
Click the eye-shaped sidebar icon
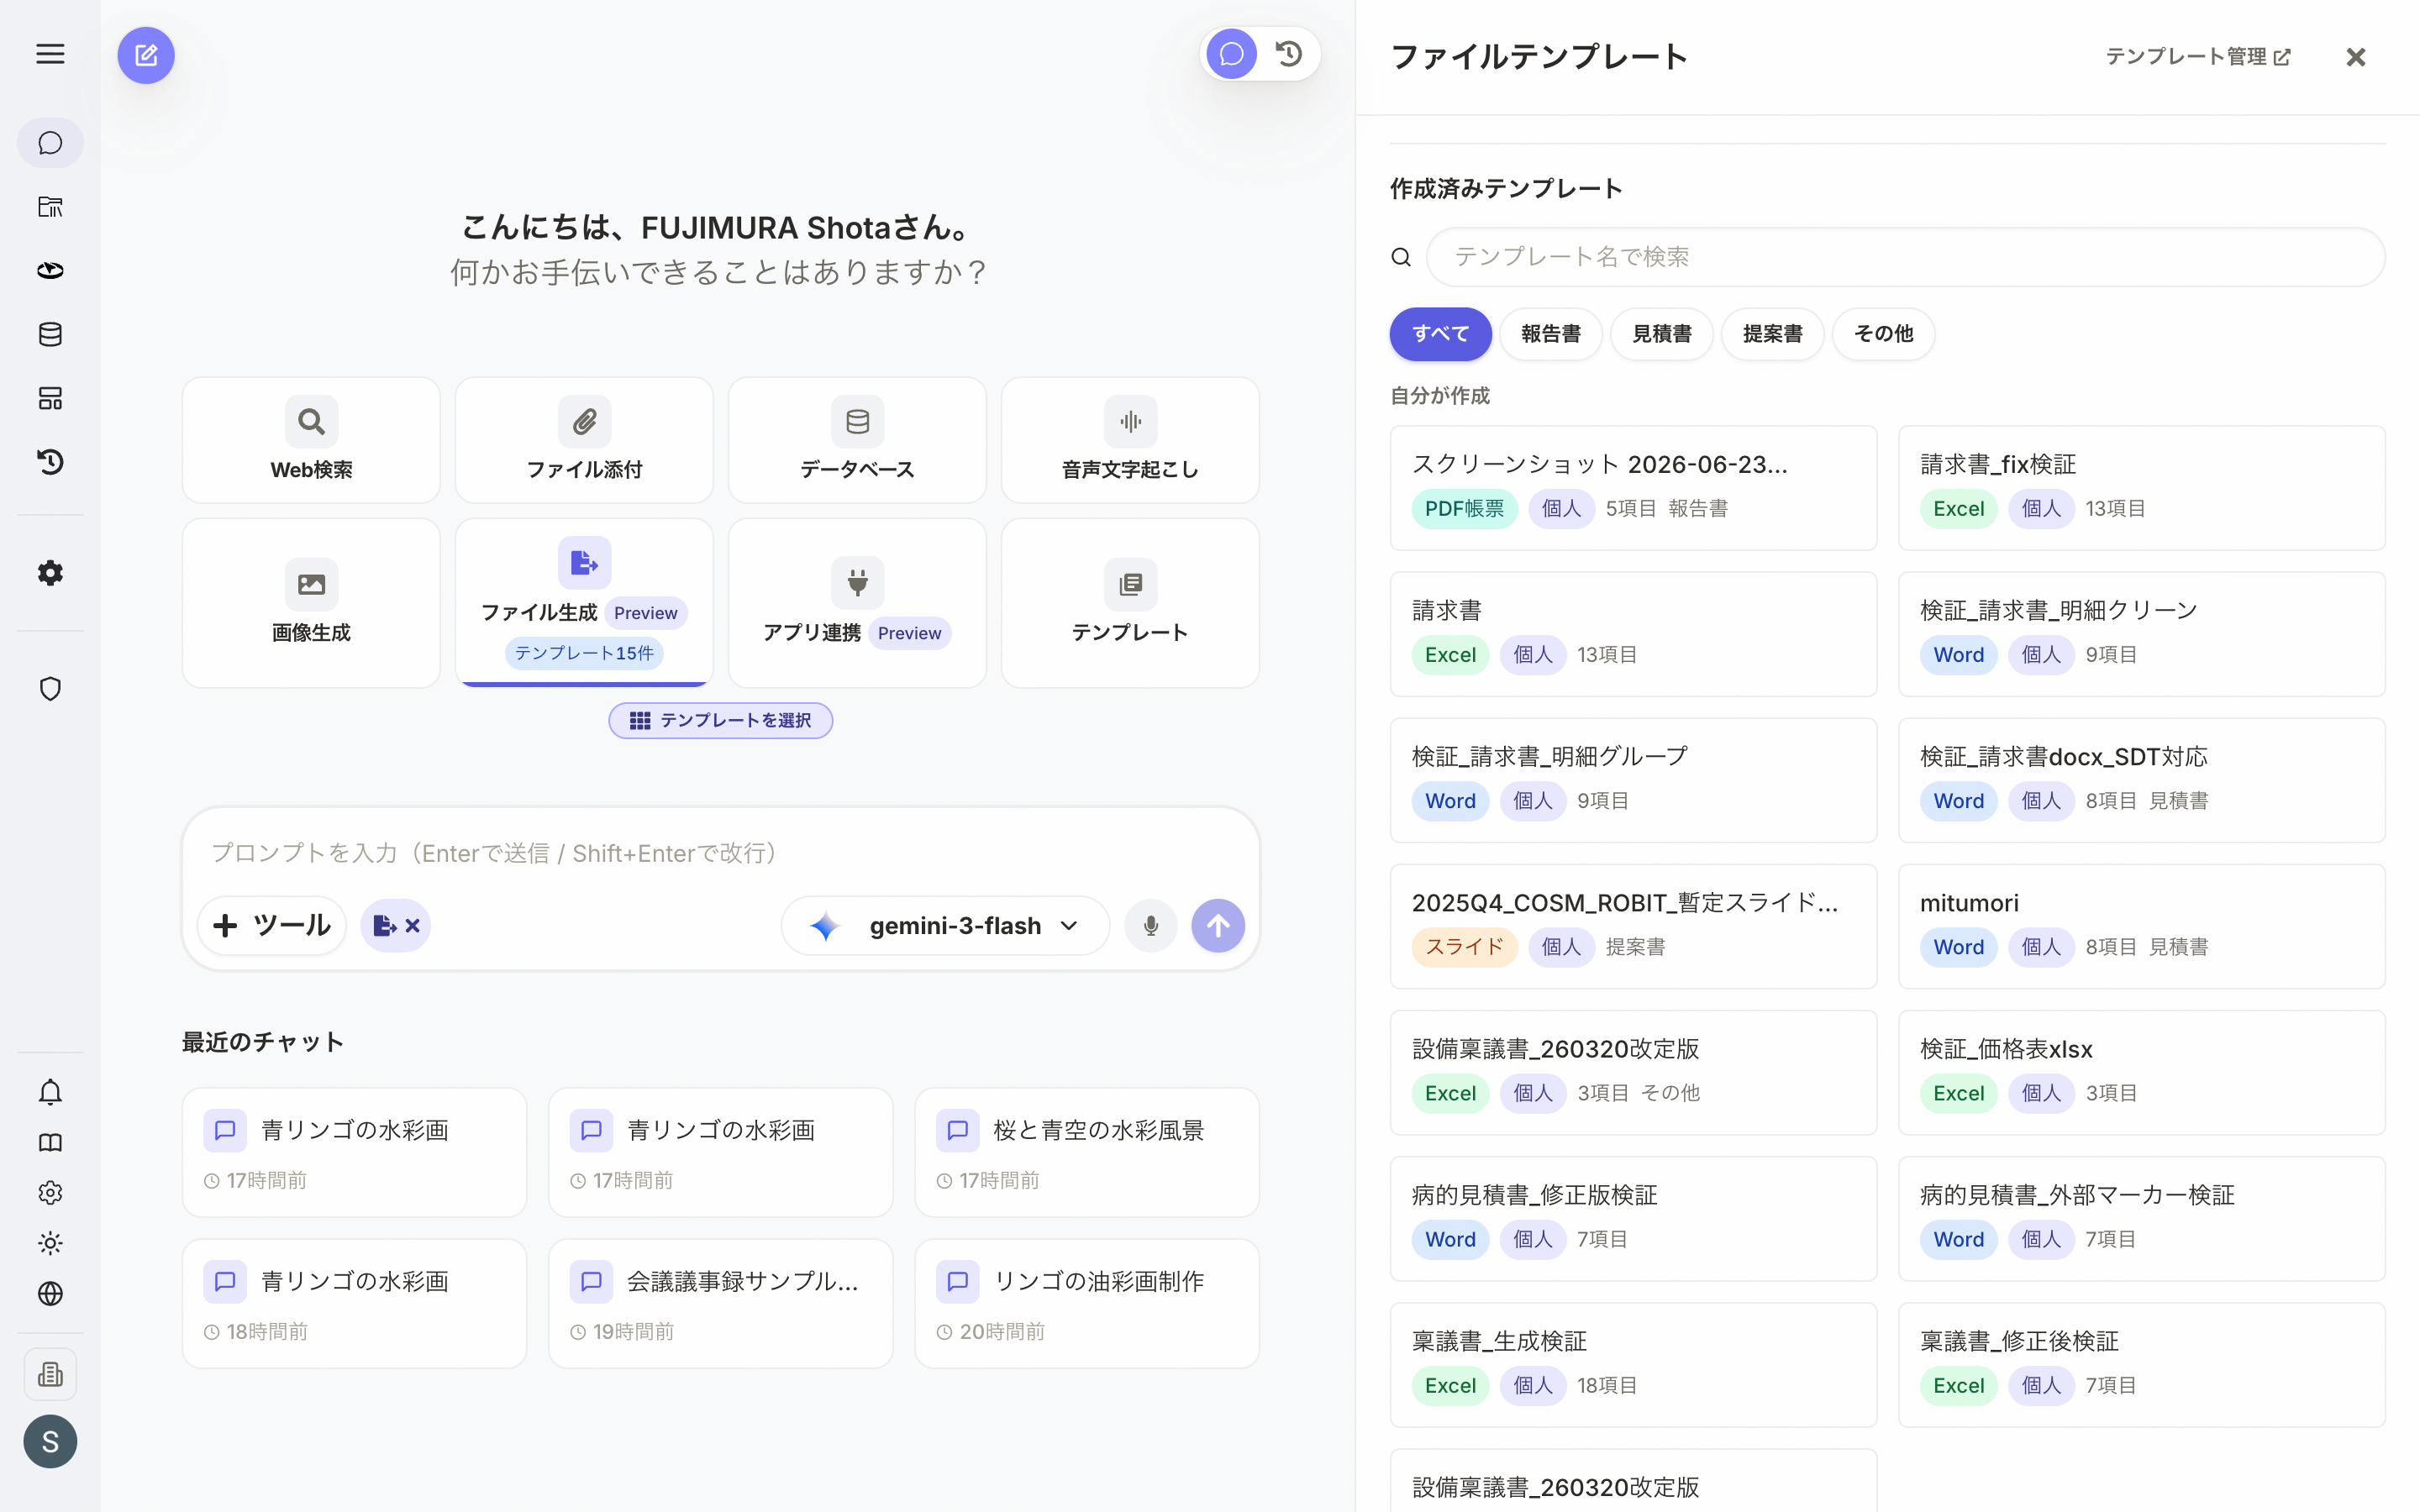pyautogui.click(x=50, y=271)
